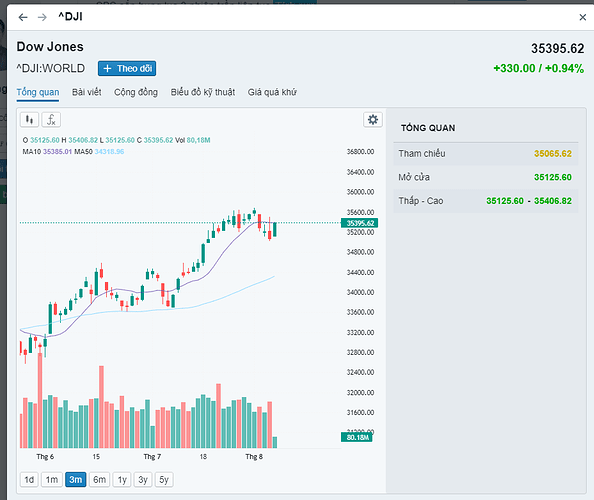Close the ^DJI popup with X
The image size is (594, 500).
[583, 17]
